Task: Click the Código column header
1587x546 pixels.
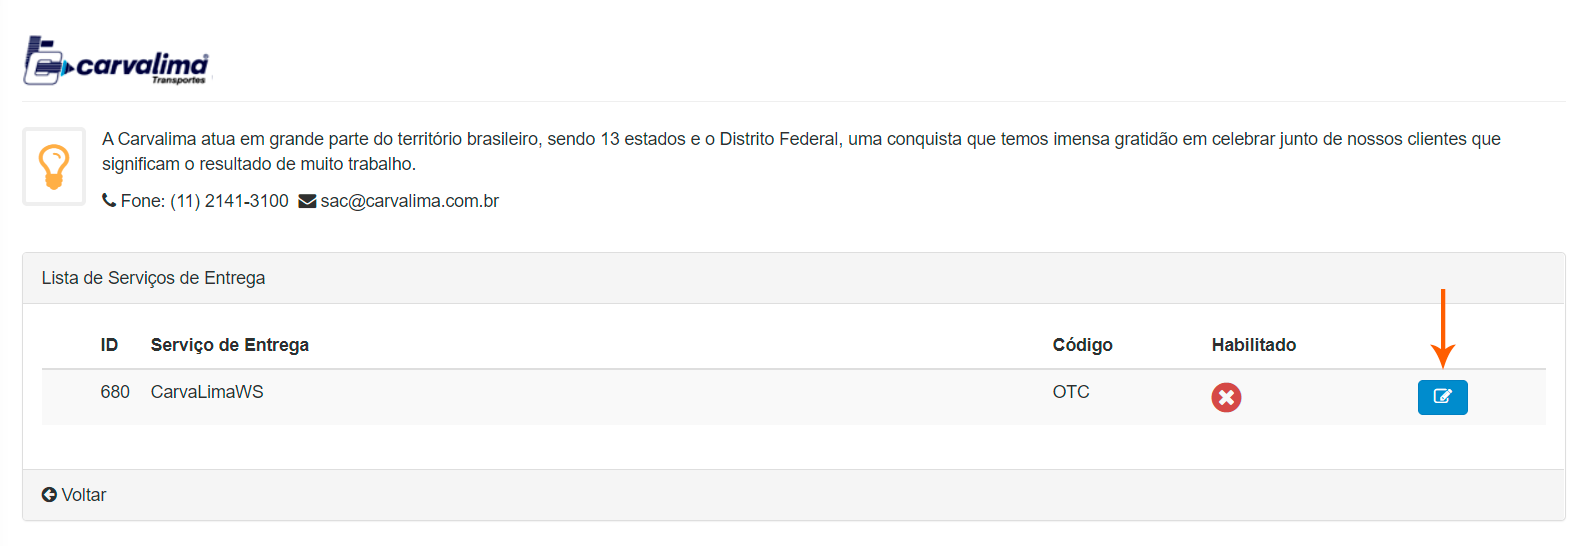Action: pyautogui.click(x=1082, y=345)
